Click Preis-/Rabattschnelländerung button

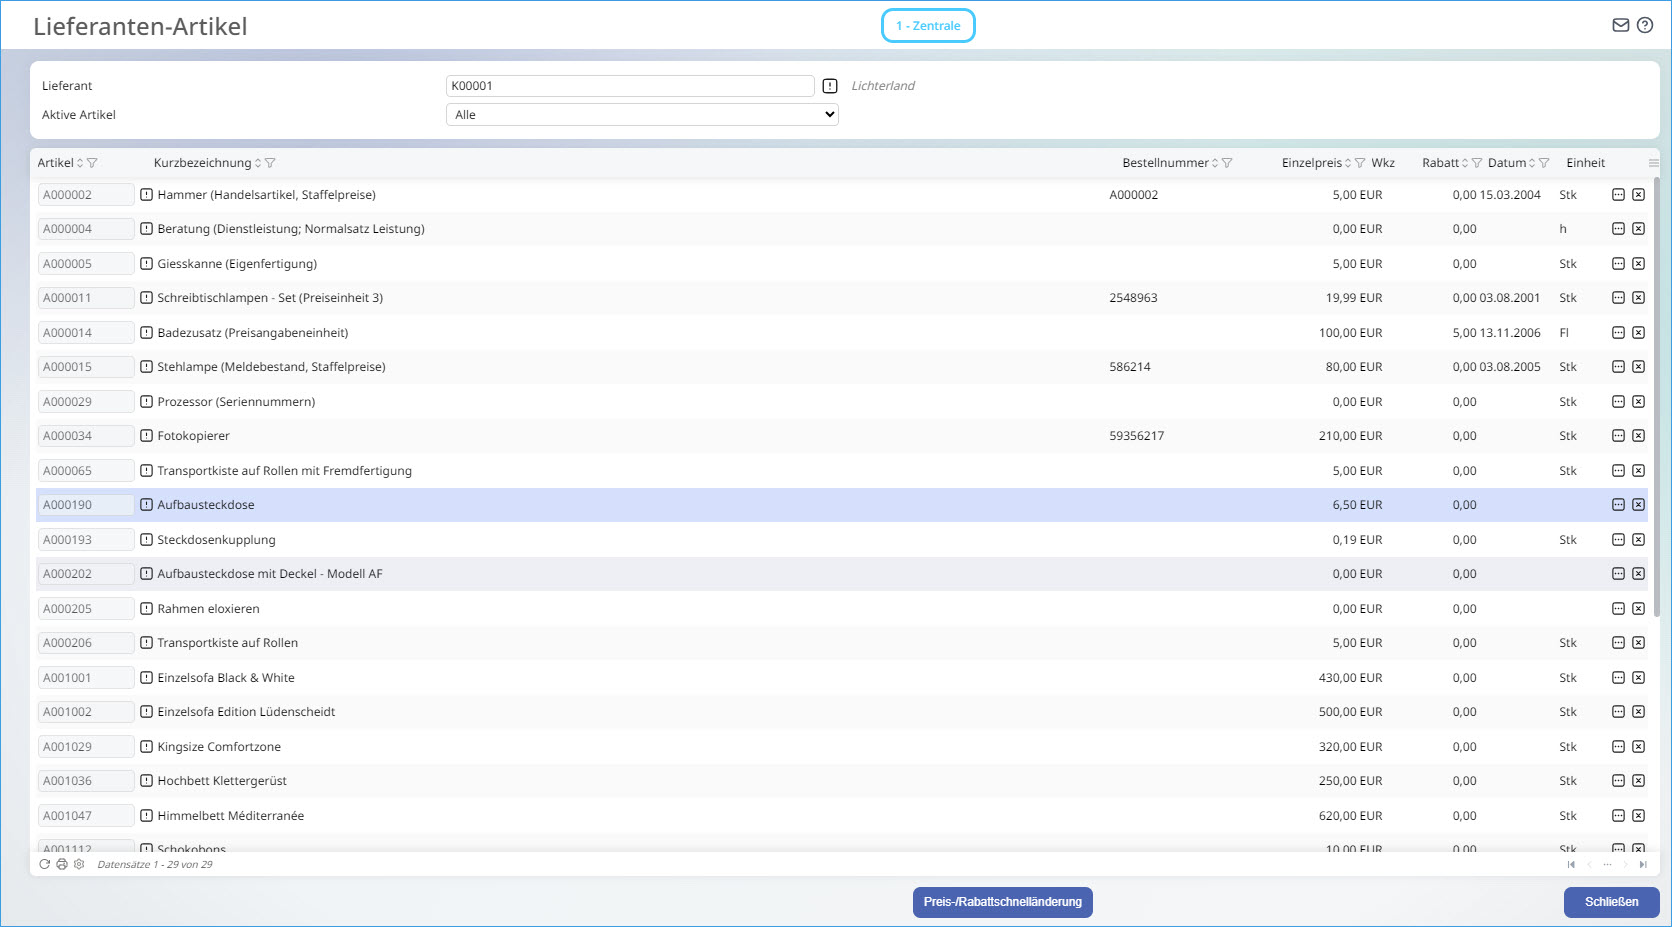[1002, 902]
